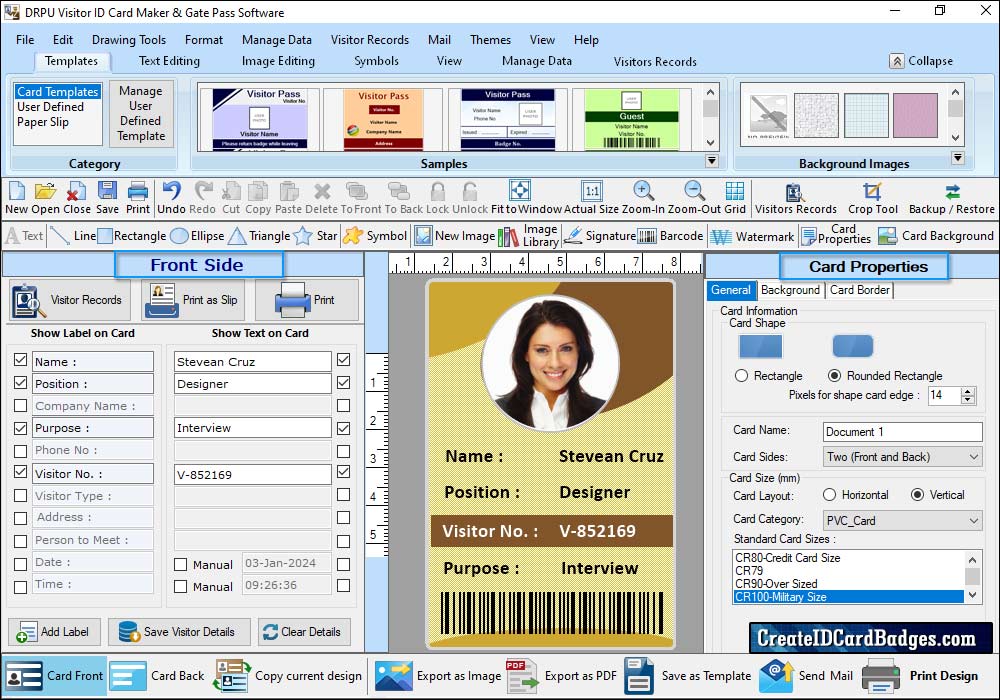This screenshot has height=700, width=1000.
Task: Choose the blue grid background image swatch
Action: click(866, 115)
